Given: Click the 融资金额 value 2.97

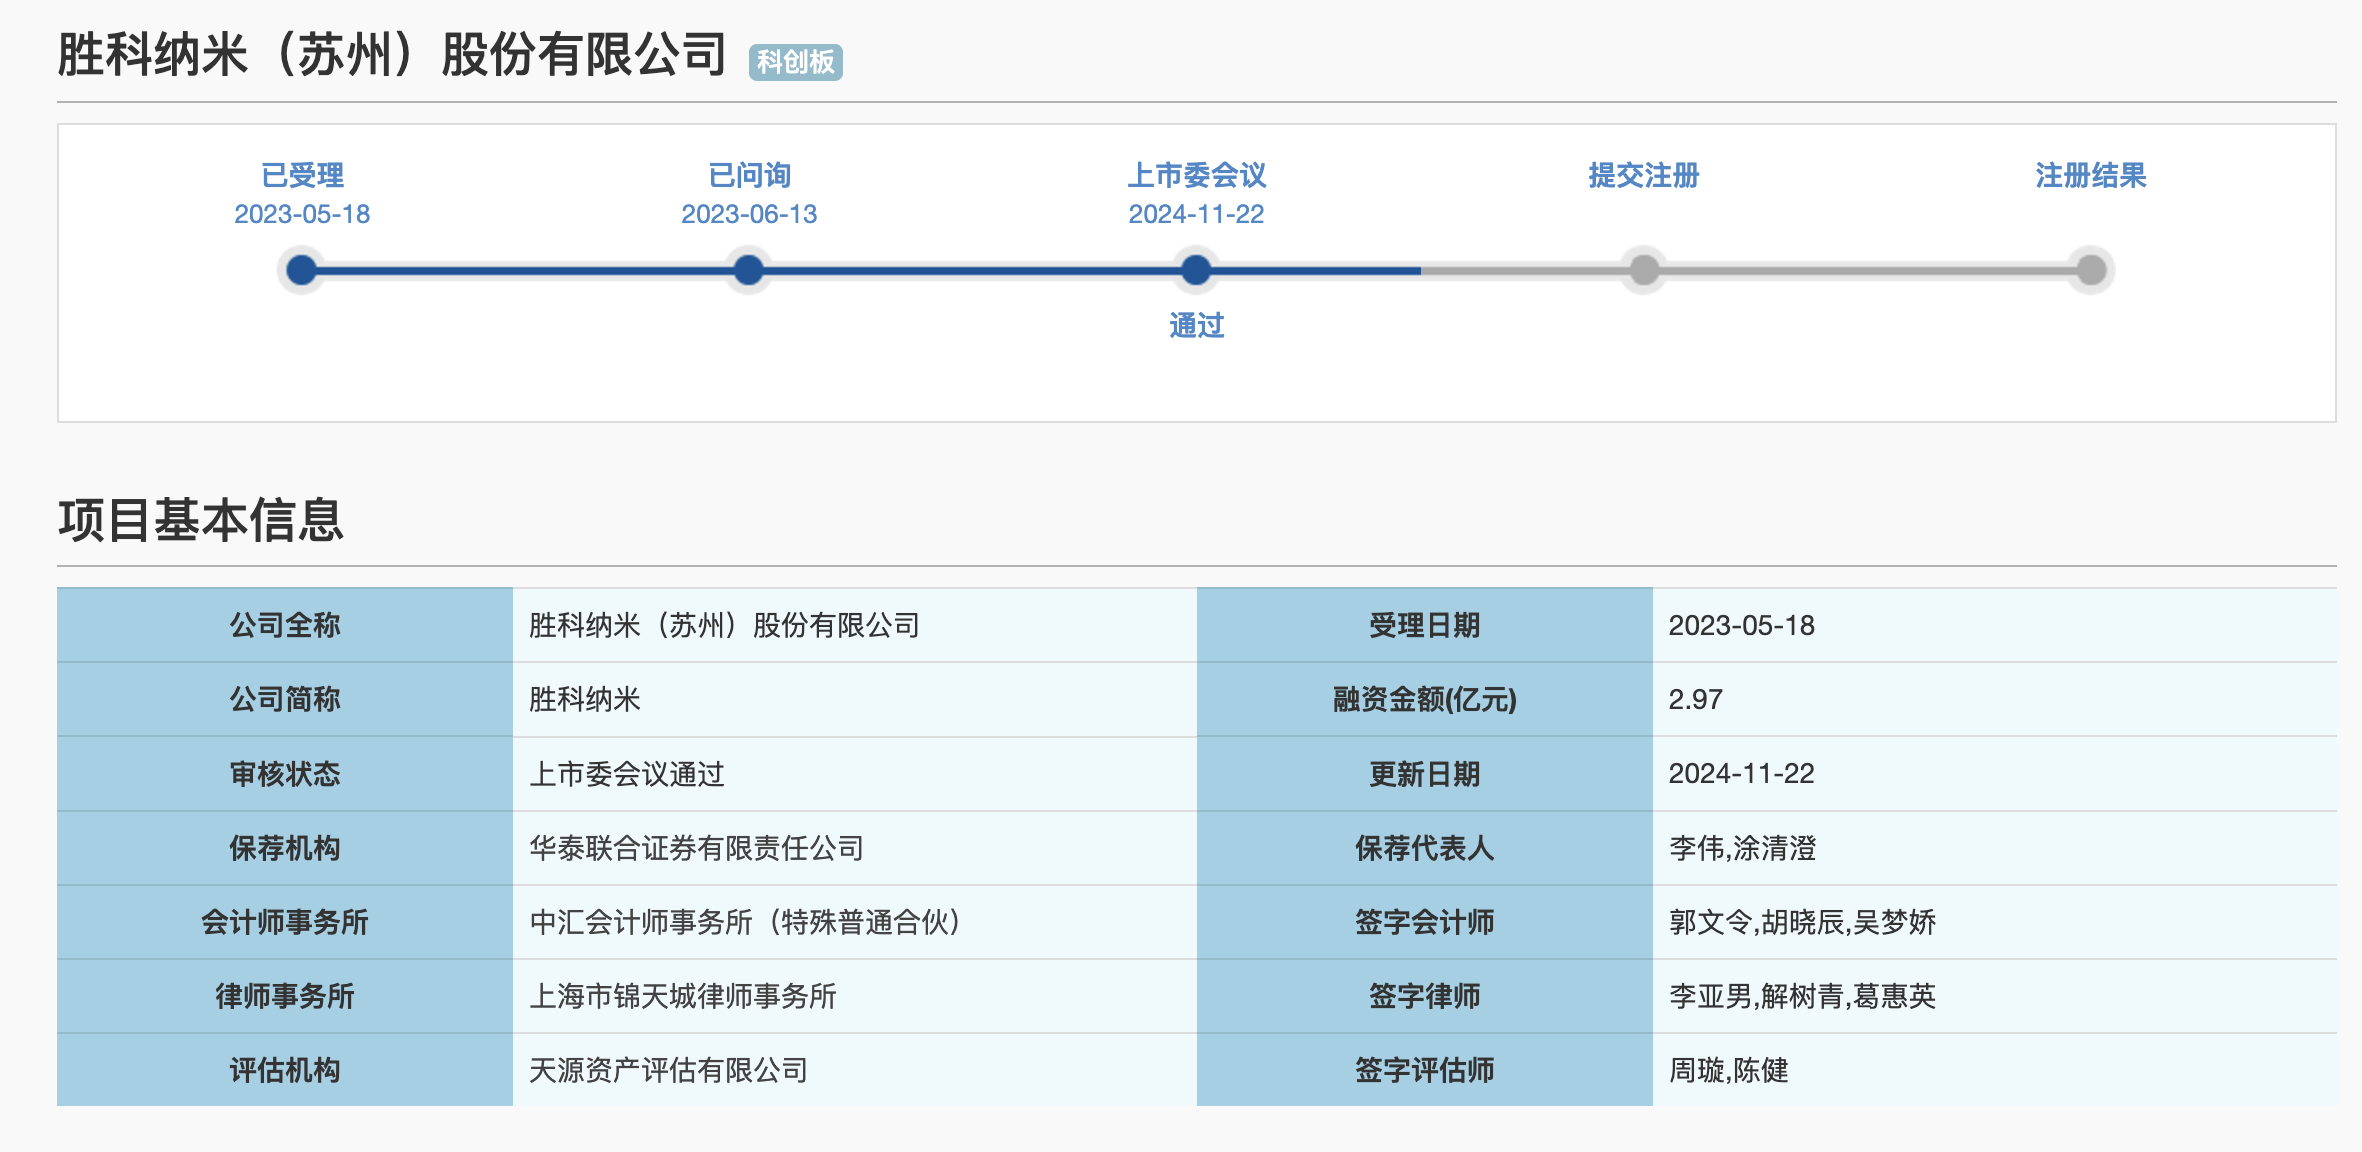Looking at the screenshot, I should 1695,699.
